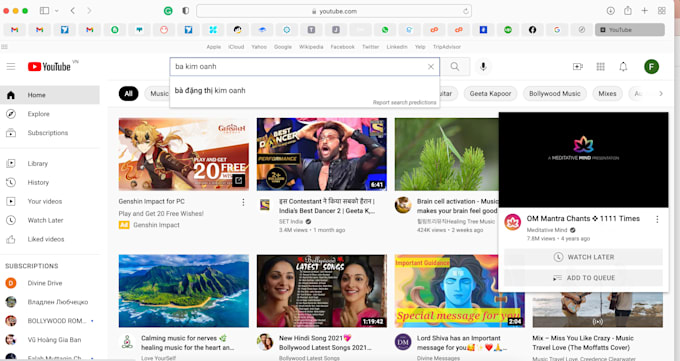Open the notifications bell
Screen dimensions: 680x361
[x=623, y=66]
